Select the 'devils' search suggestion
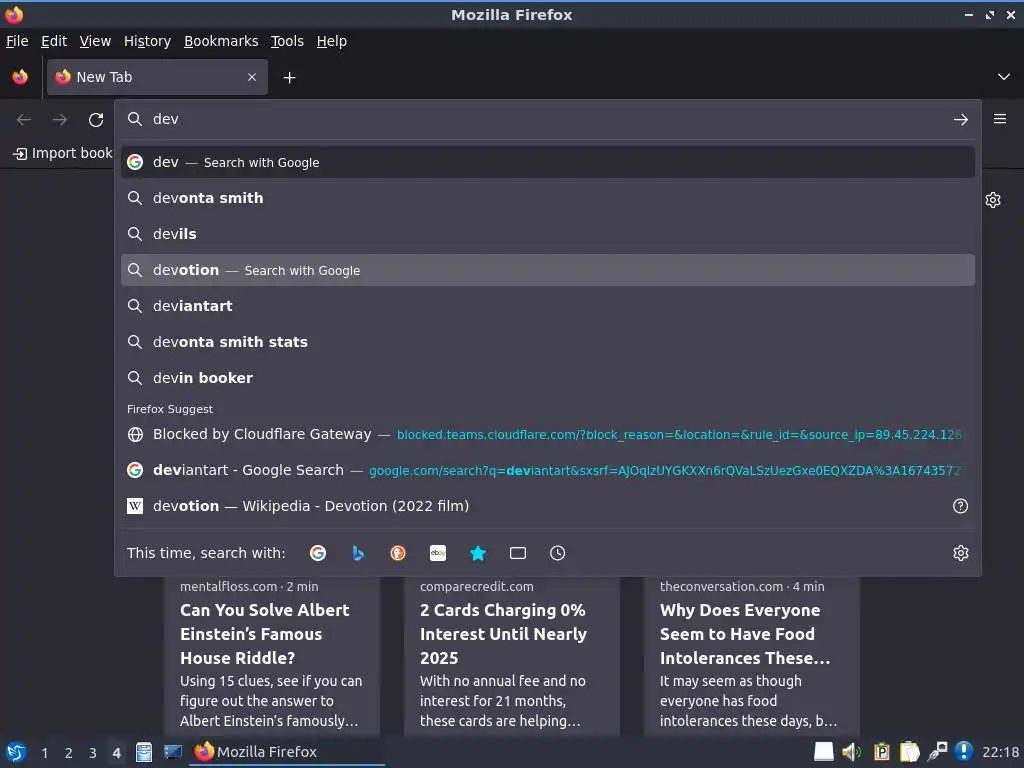1024x768 pixels. click(547, 234)
